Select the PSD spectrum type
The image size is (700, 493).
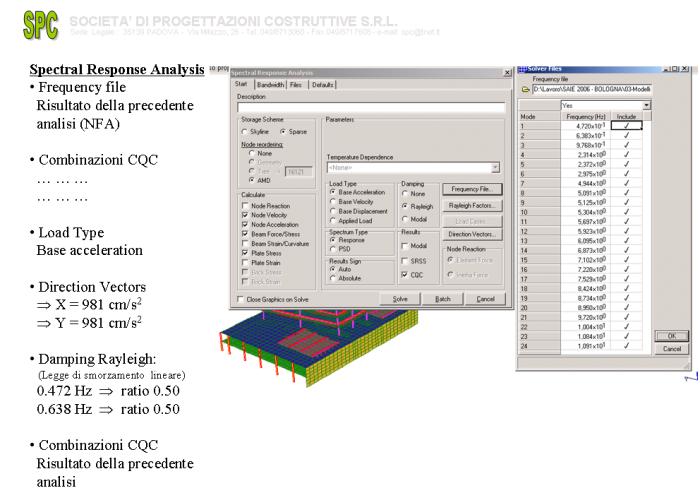point(332,249)
